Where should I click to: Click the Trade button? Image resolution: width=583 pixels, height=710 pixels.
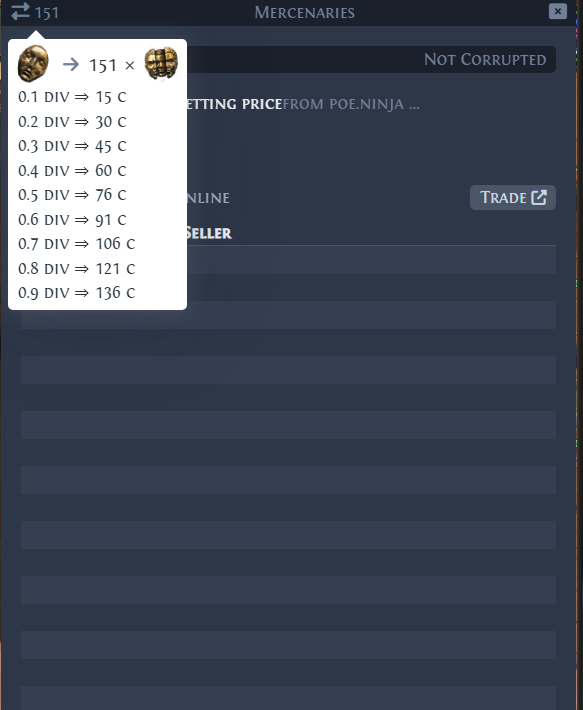[x=513, y=197]
